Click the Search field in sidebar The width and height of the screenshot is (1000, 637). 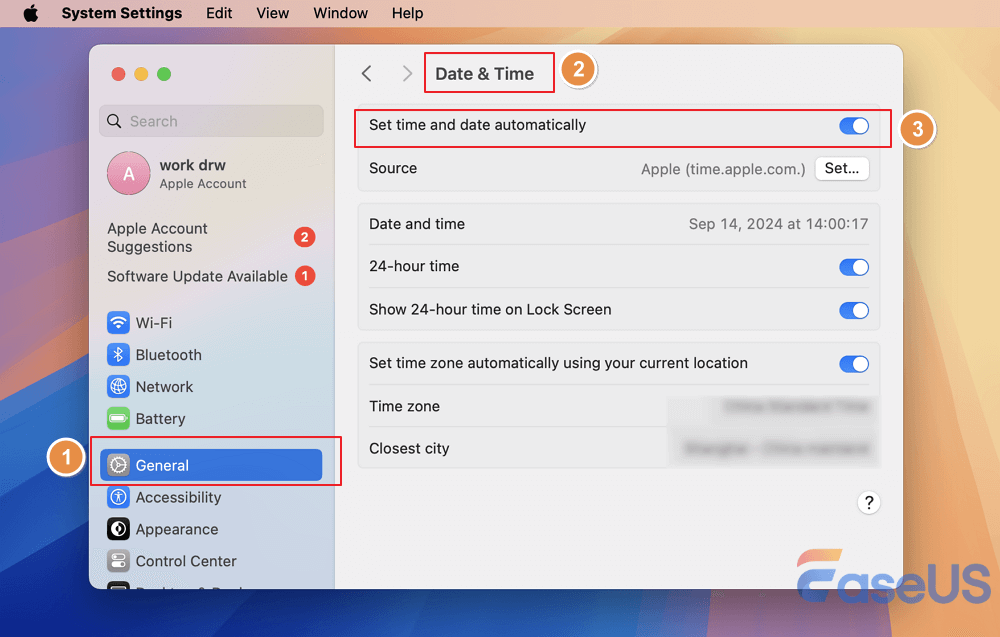tap(211, 121)
